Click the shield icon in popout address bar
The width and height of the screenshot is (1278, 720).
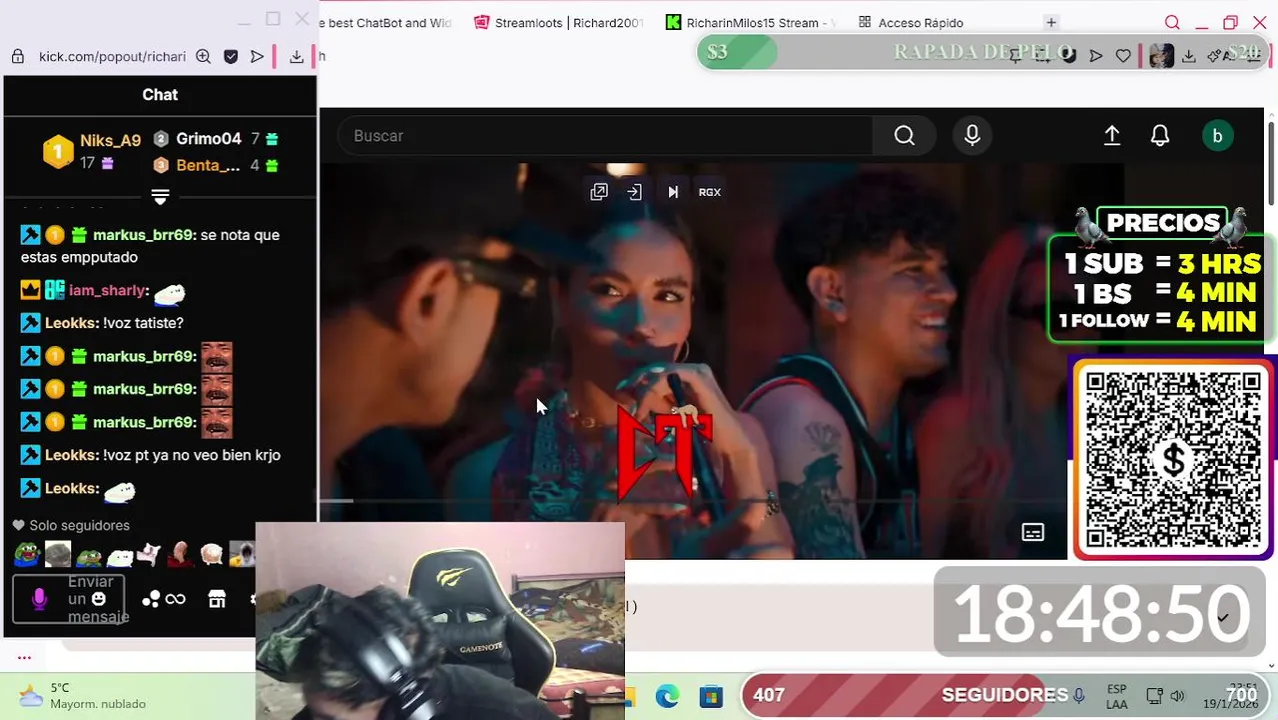click(231, 57)
